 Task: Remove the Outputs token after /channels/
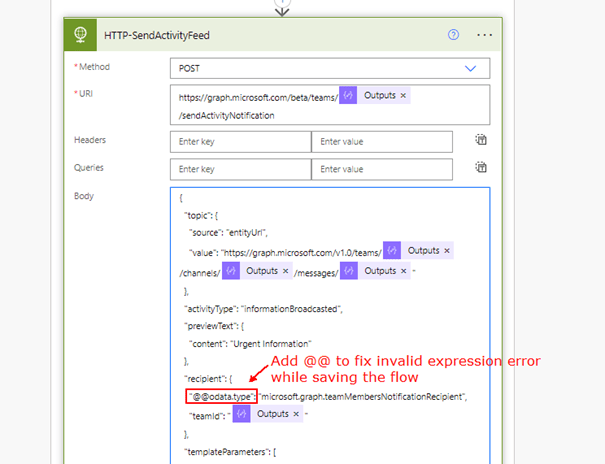point(285,271)
